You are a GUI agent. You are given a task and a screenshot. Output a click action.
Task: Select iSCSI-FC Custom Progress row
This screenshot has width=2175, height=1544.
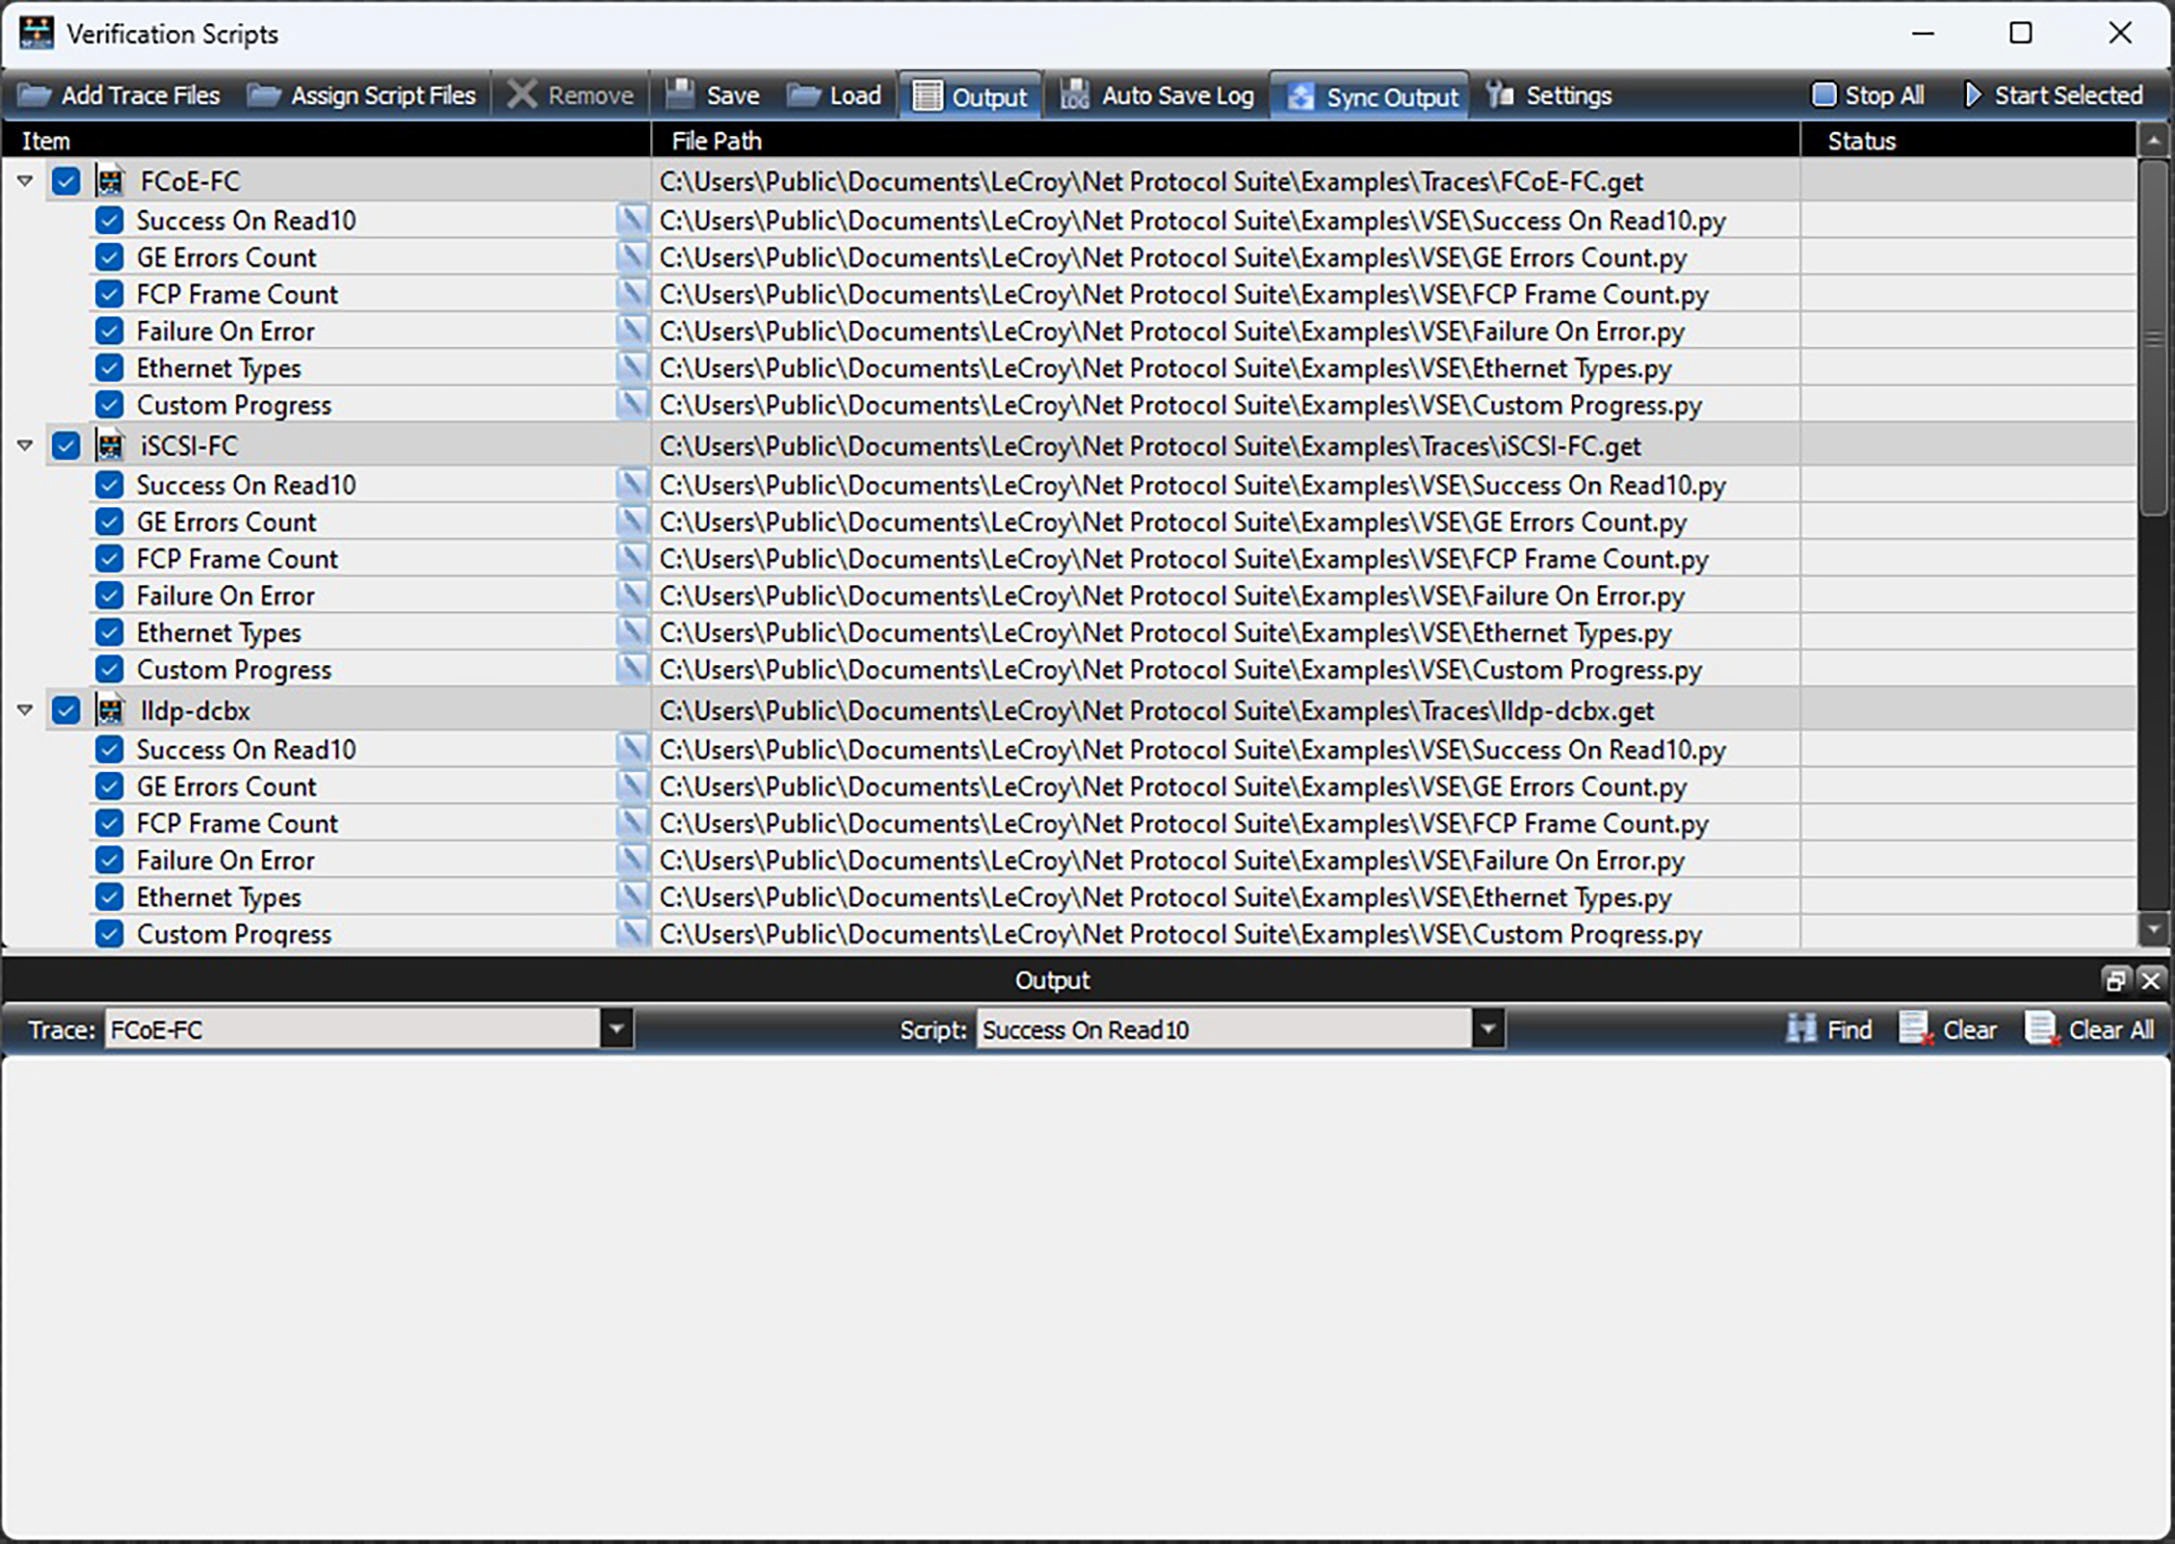[x=1068, y=669]
